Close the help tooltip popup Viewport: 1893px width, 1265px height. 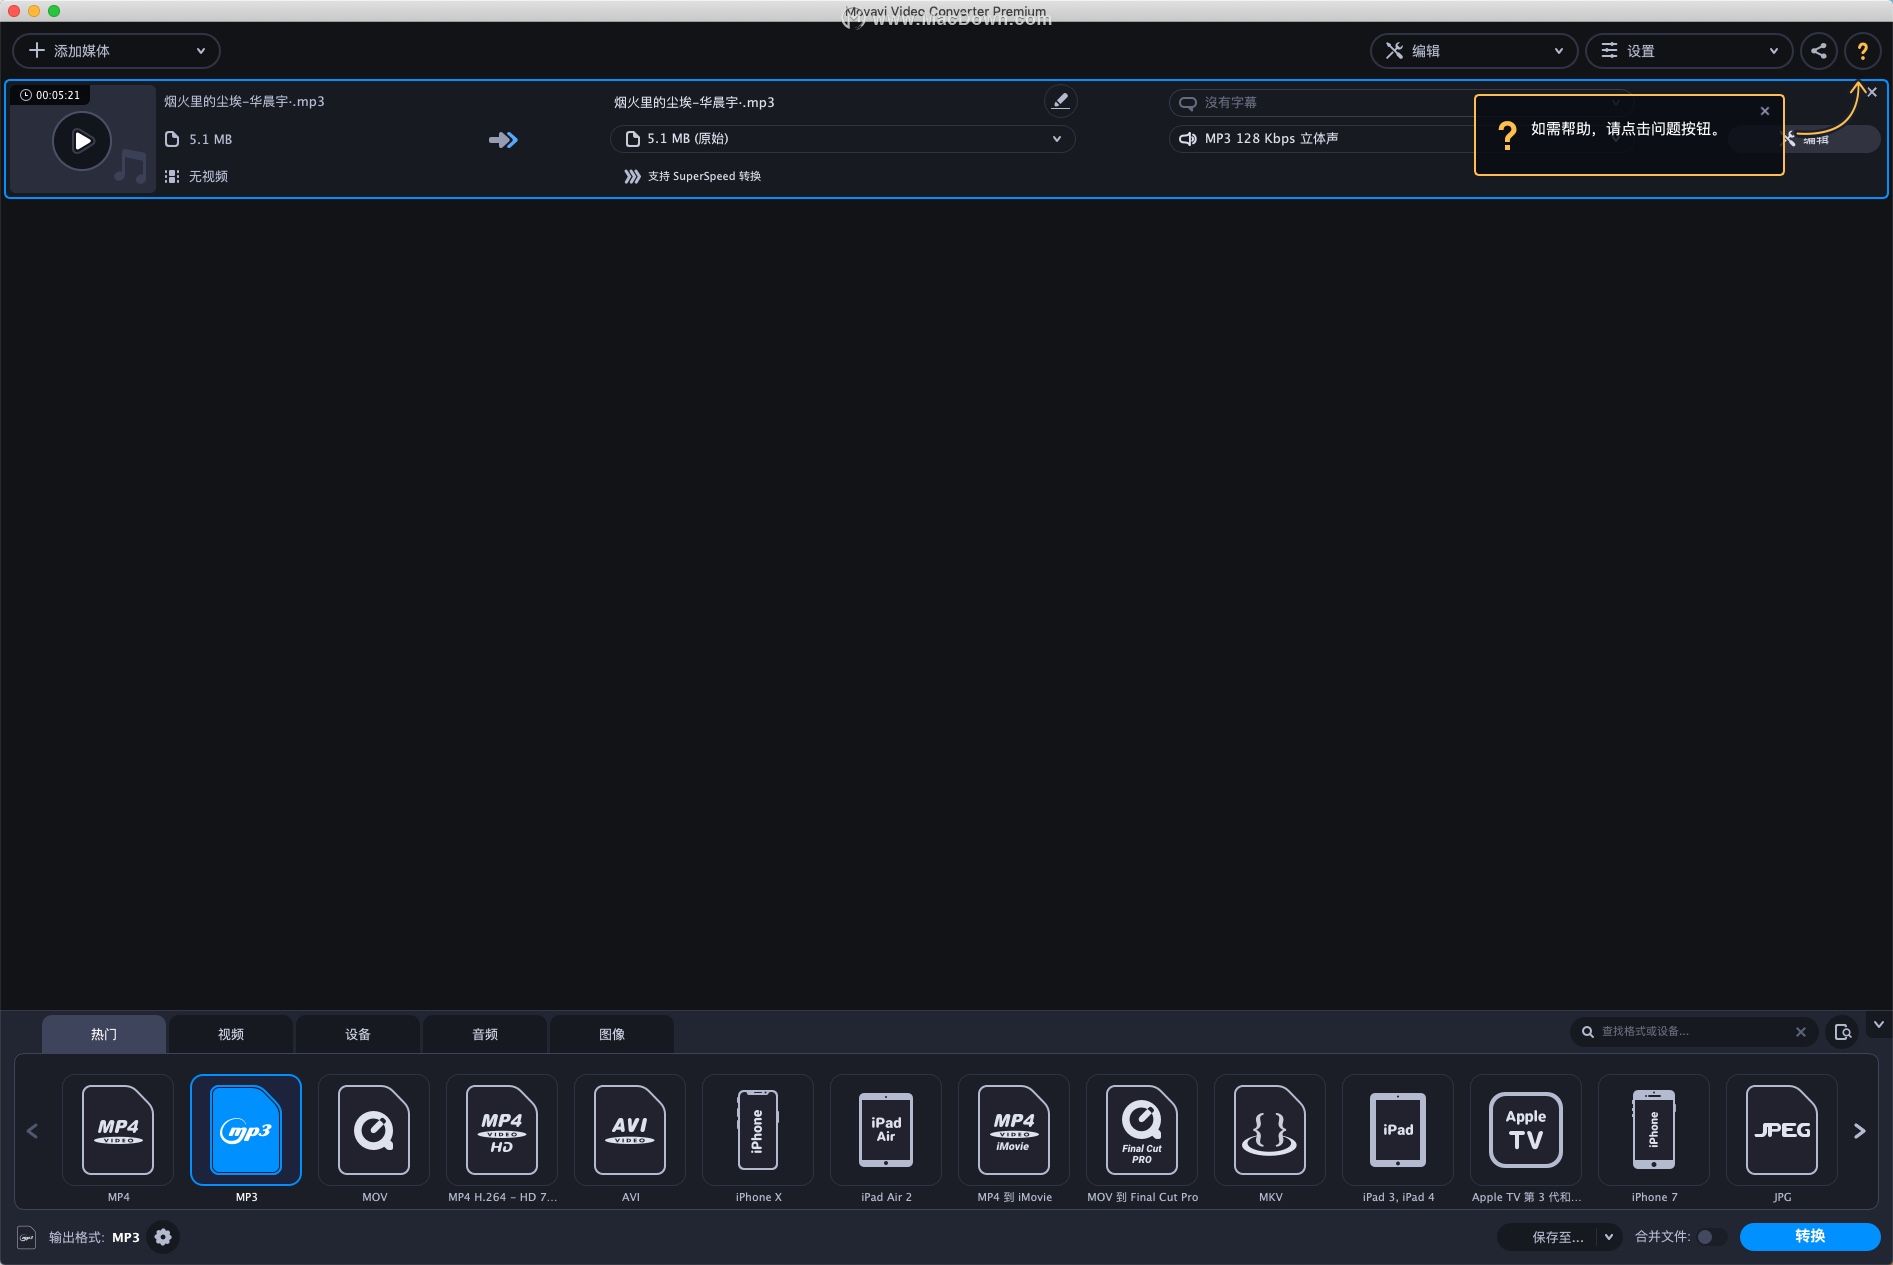[x=1765, y=111]
